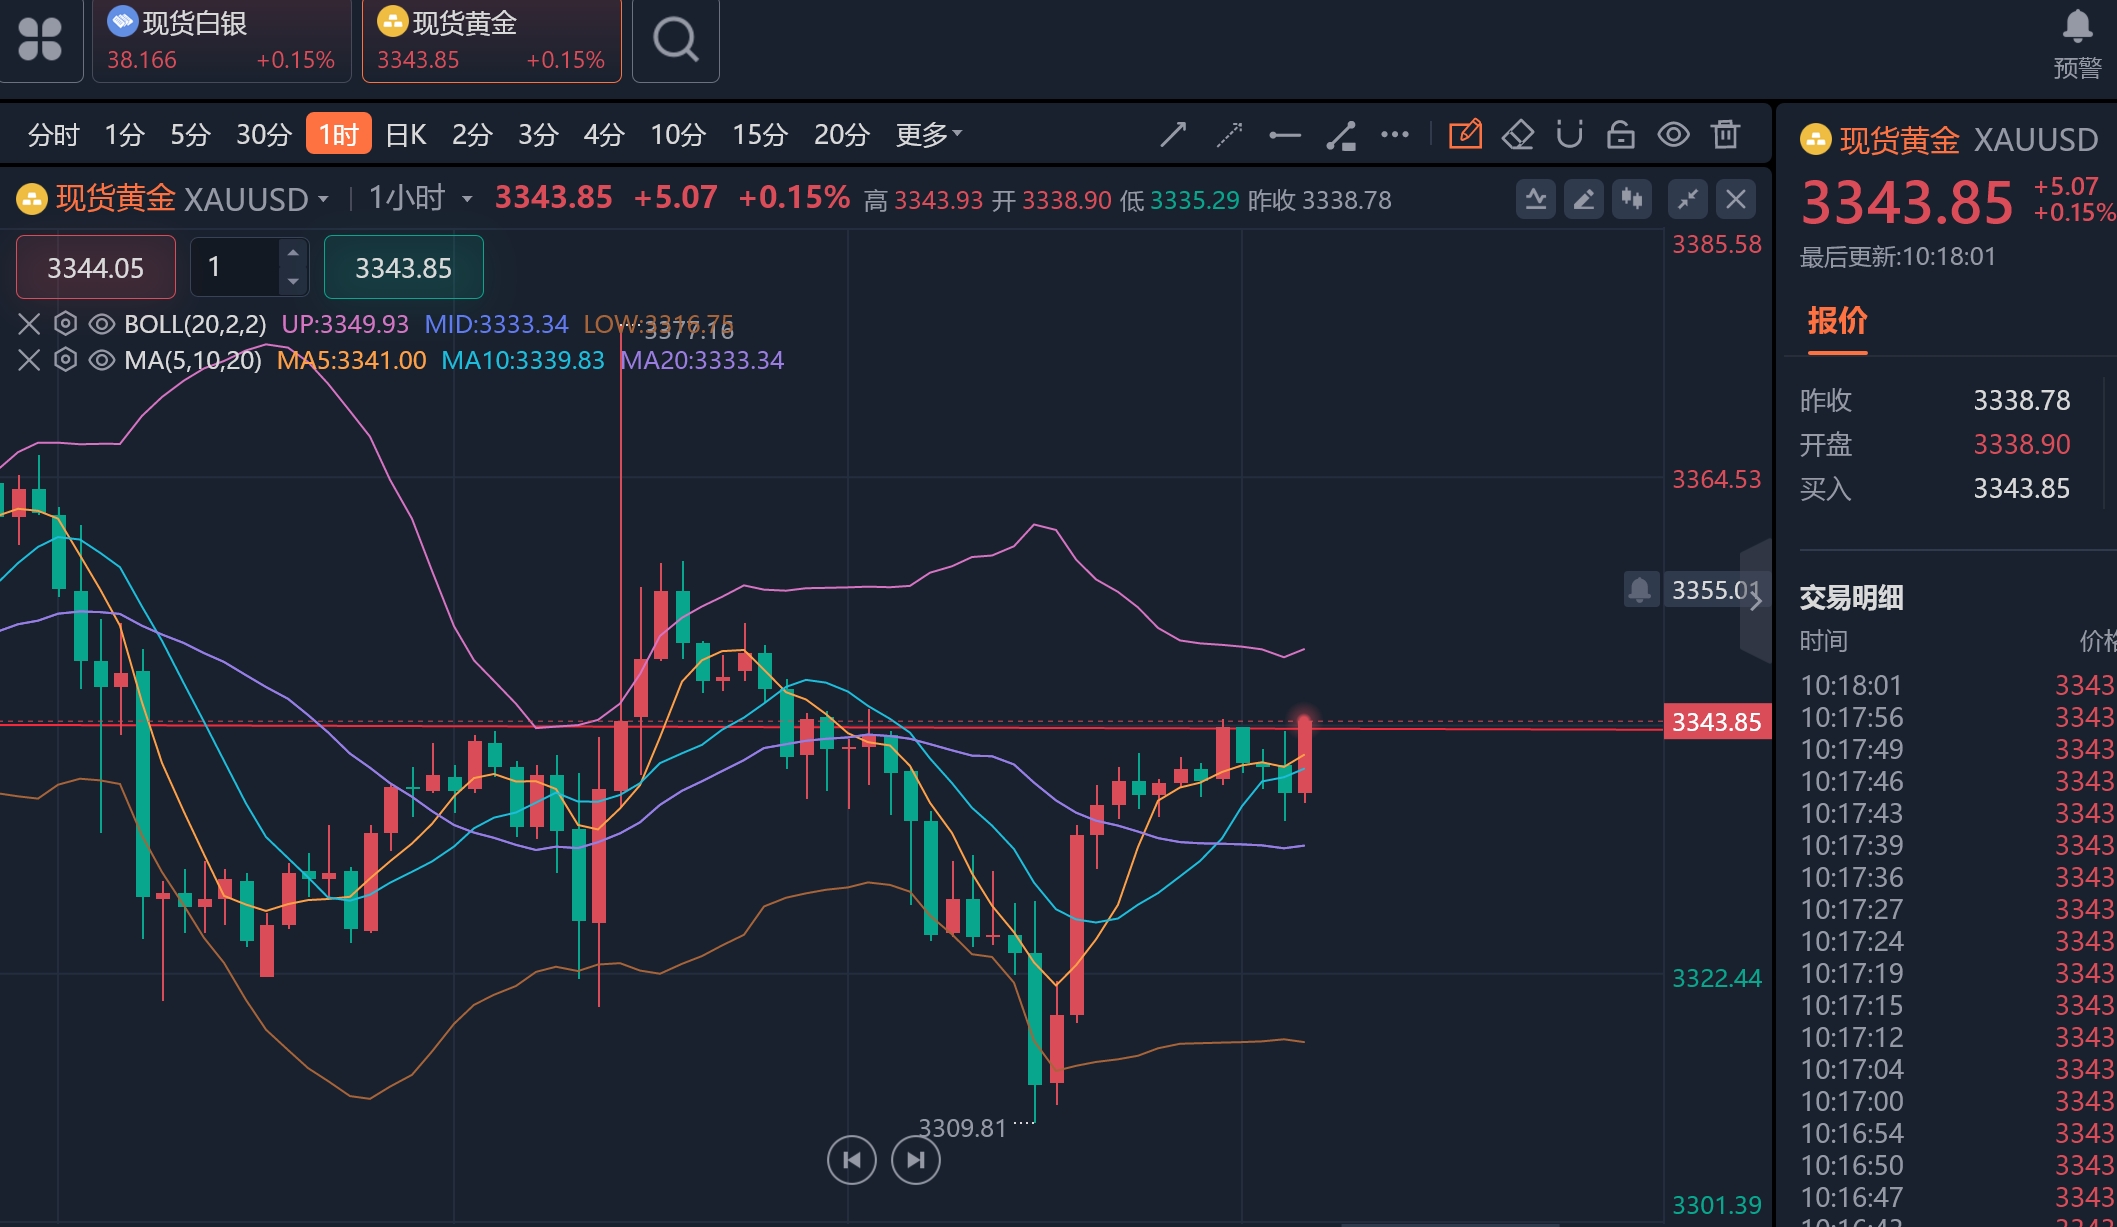The image size is (2117, 1227).
Task: Delete all drawings with trash icon
Action: (1726, 134)
